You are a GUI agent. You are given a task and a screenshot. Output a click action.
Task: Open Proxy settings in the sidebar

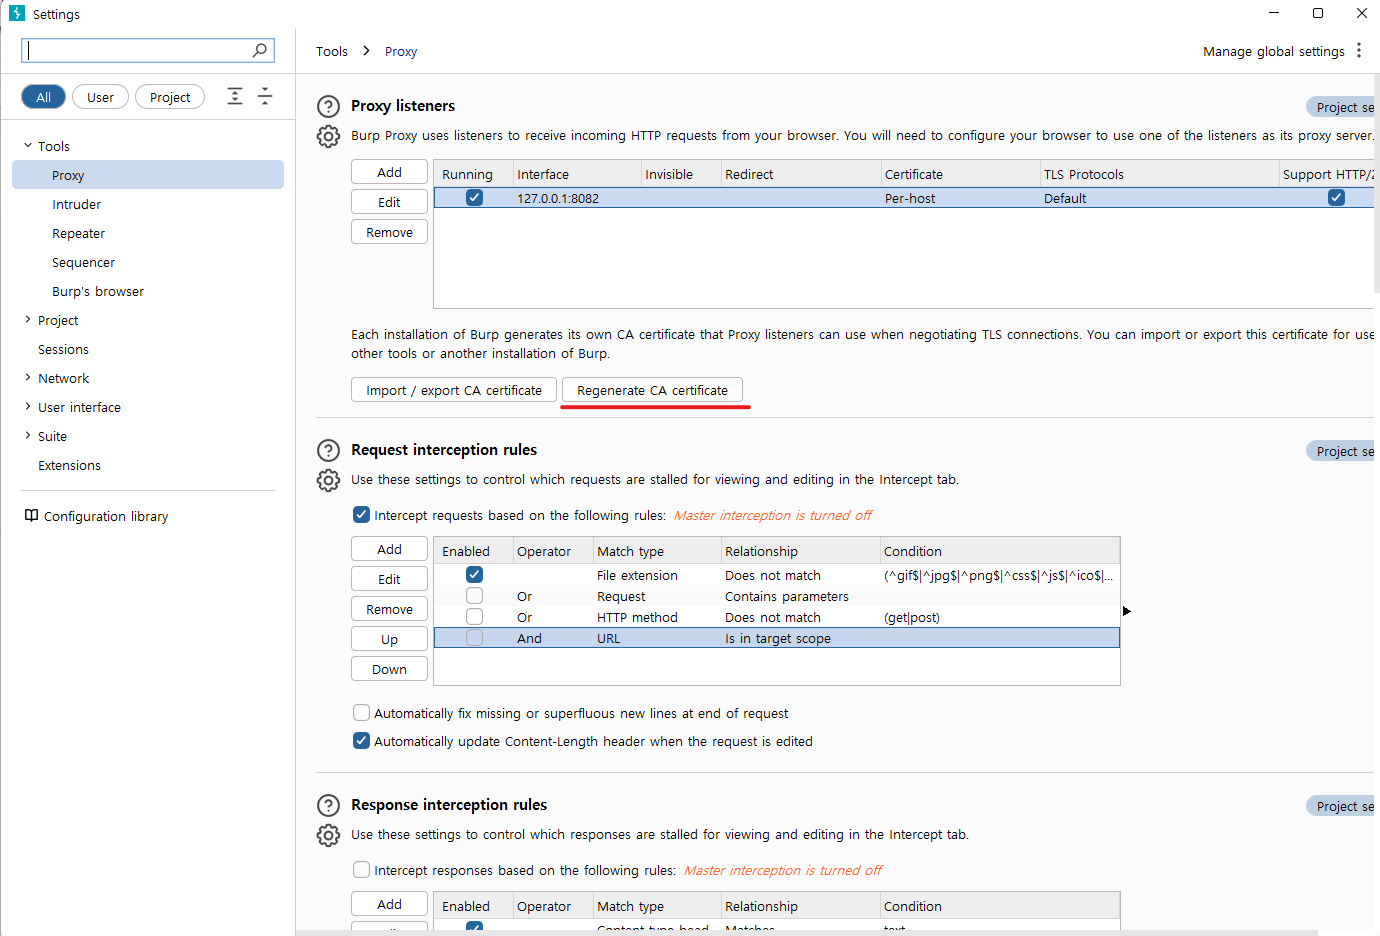[x=148, y=175]
